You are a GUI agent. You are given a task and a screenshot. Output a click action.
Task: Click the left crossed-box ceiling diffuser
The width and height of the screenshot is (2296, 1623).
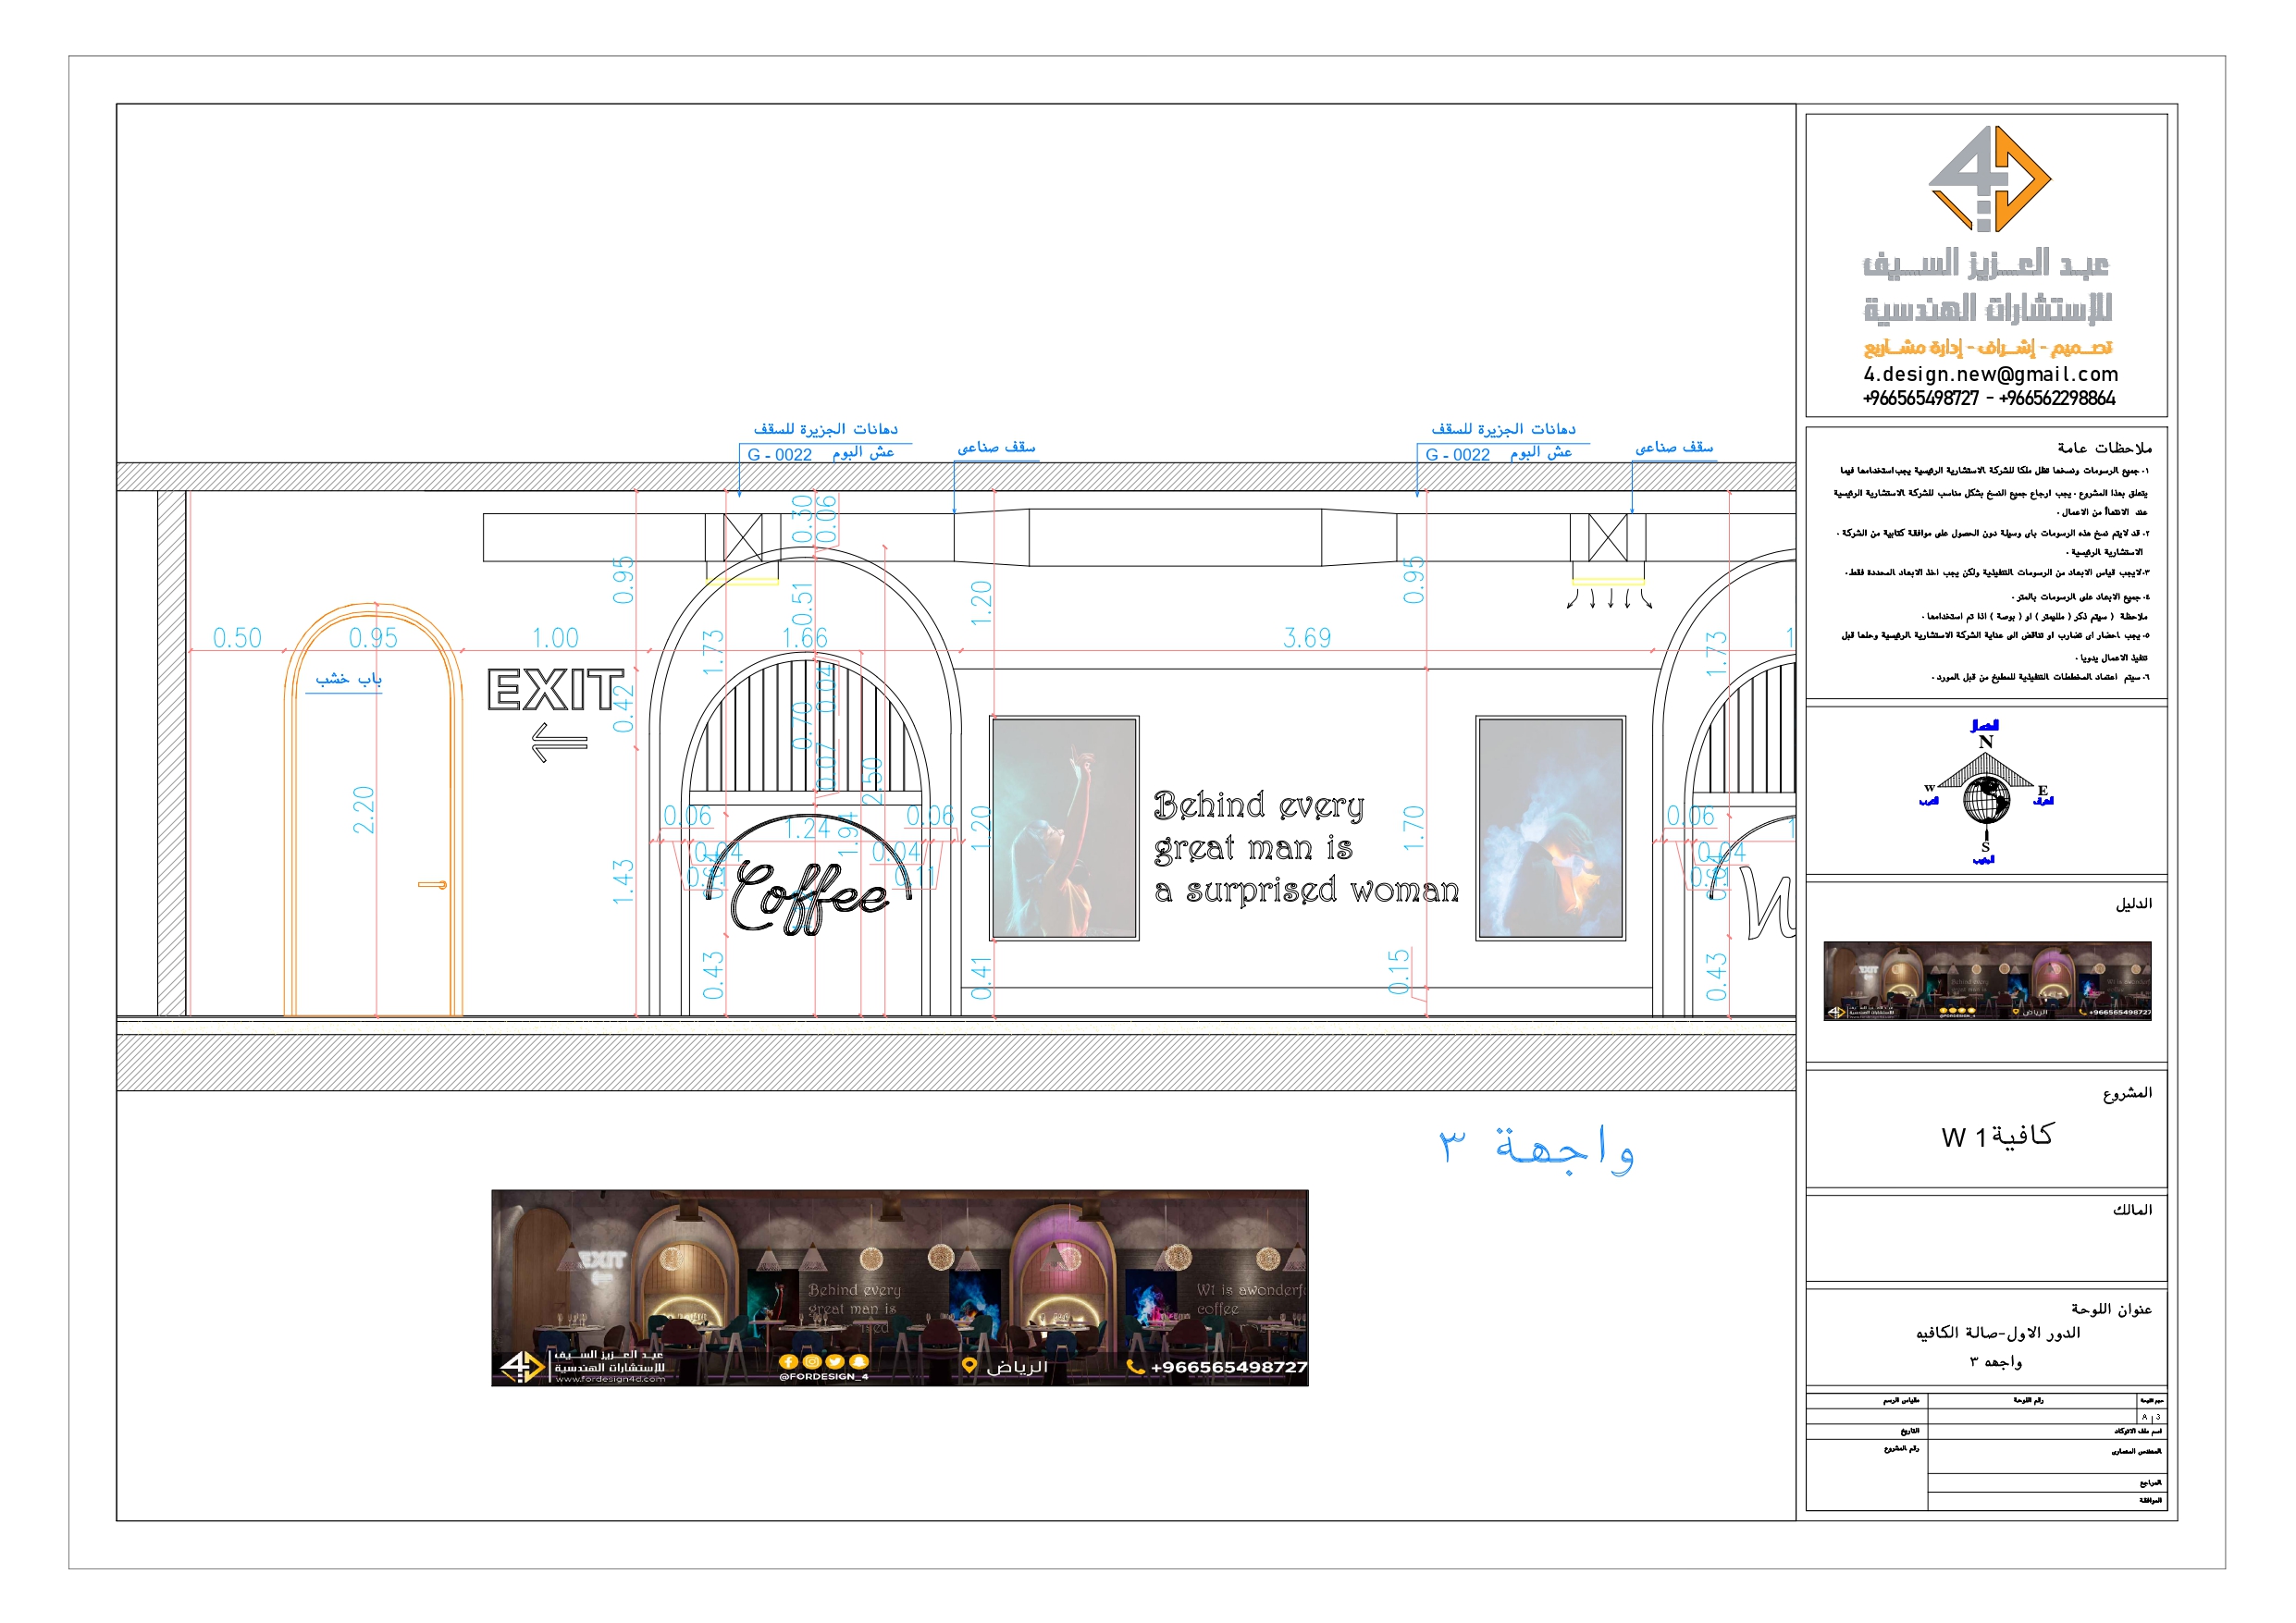point(742,537)
